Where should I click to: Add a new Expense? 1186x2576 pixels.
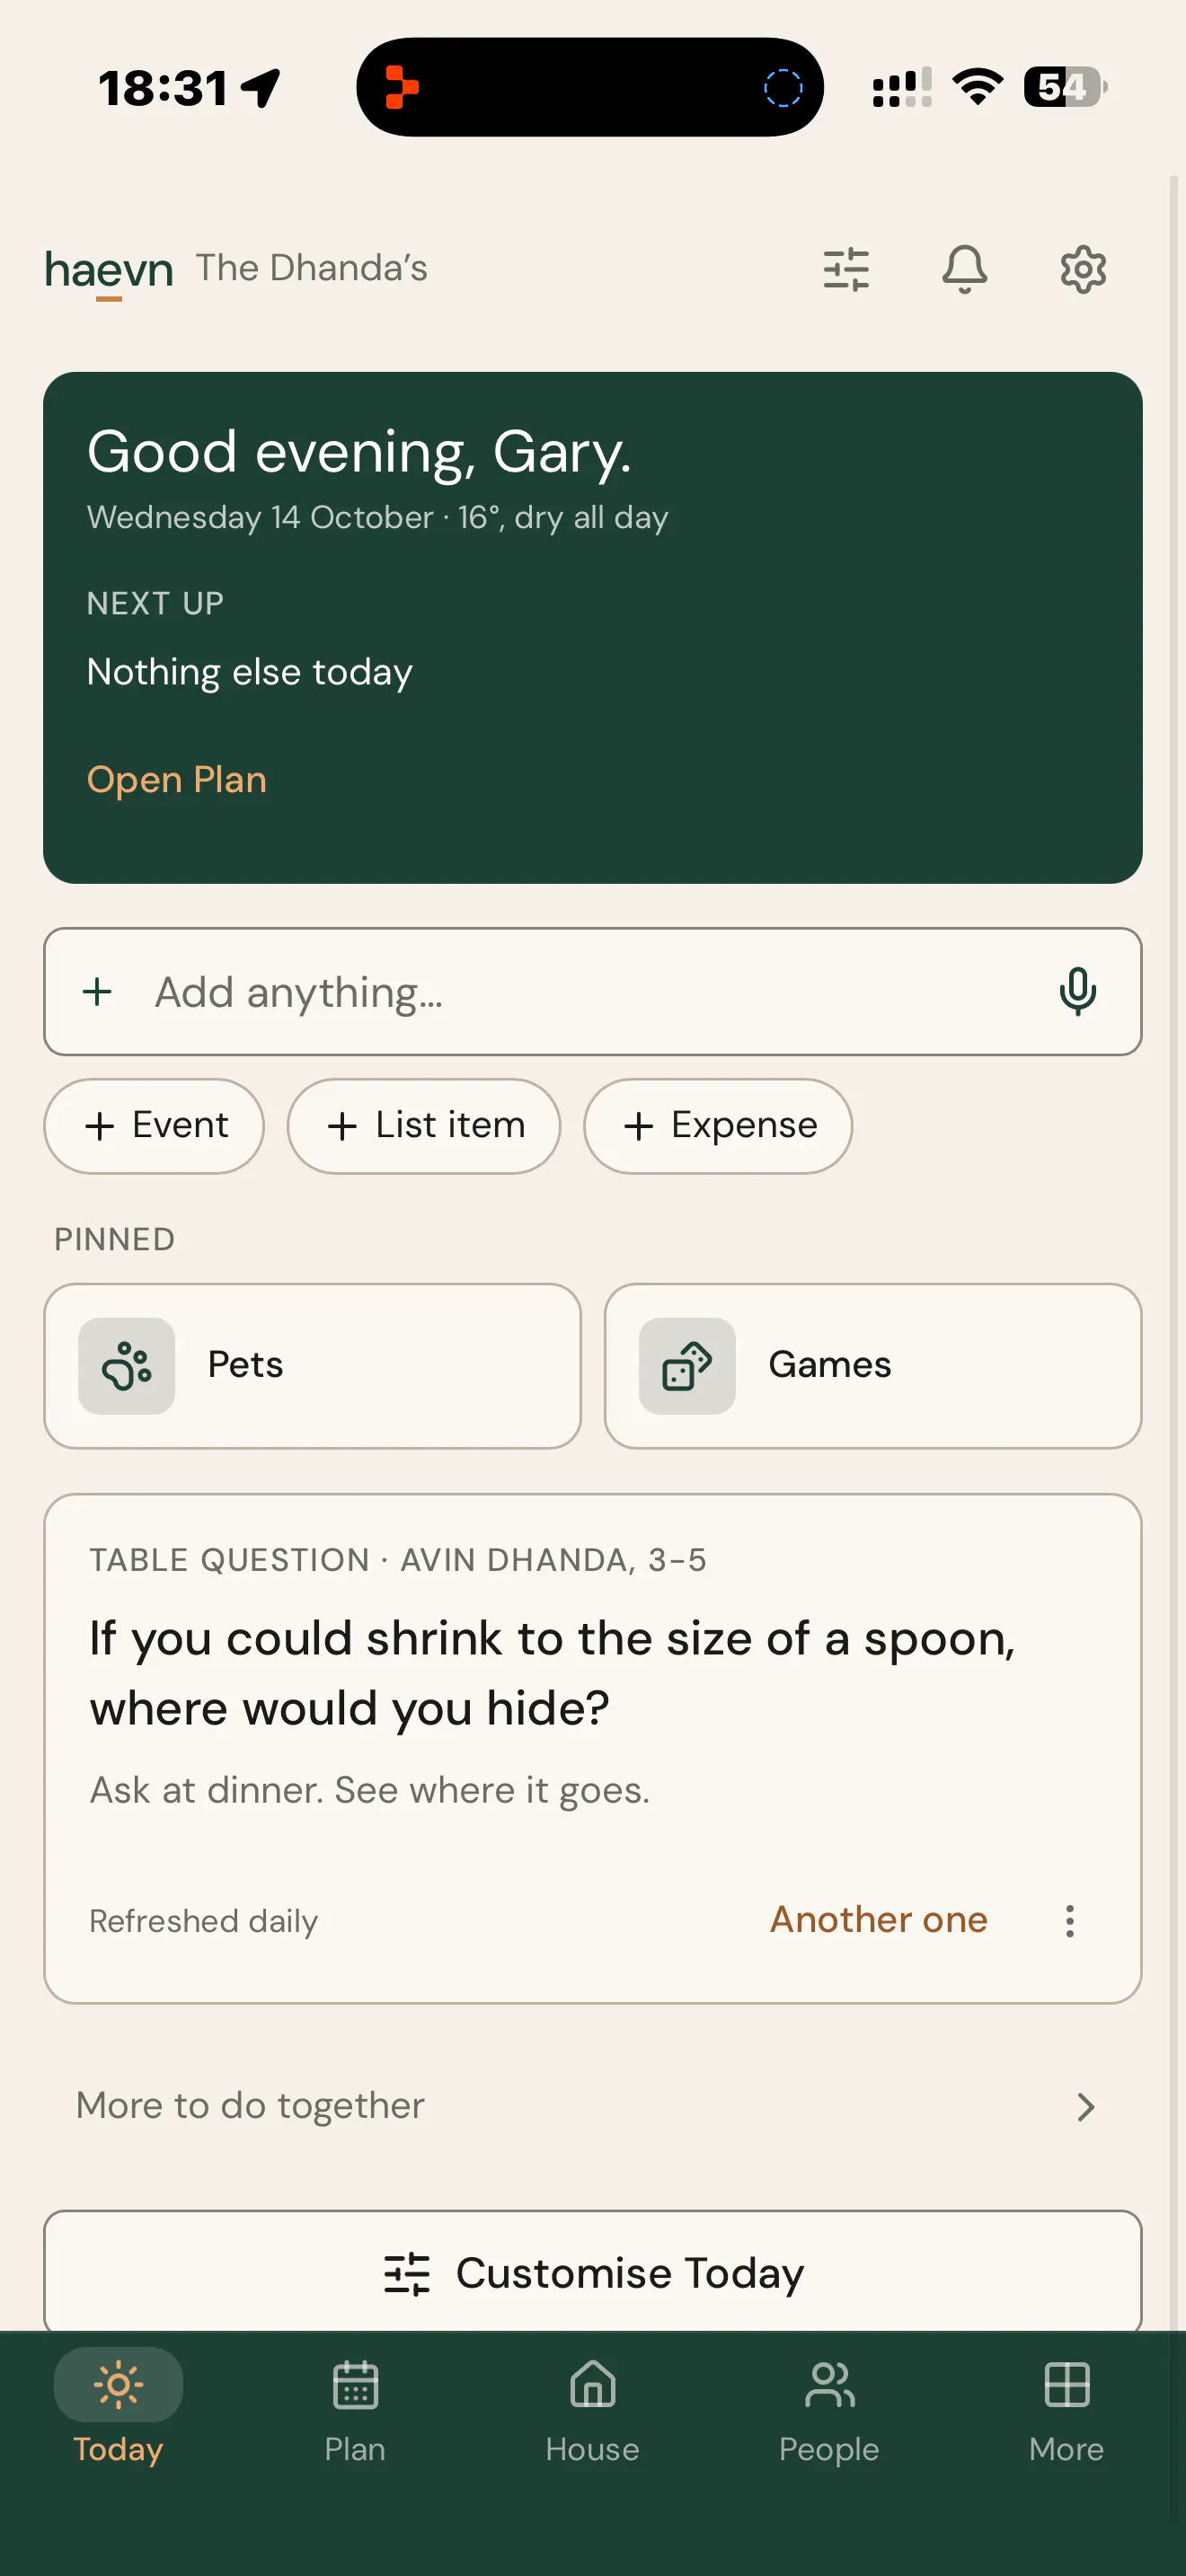tap(718, 1126)
